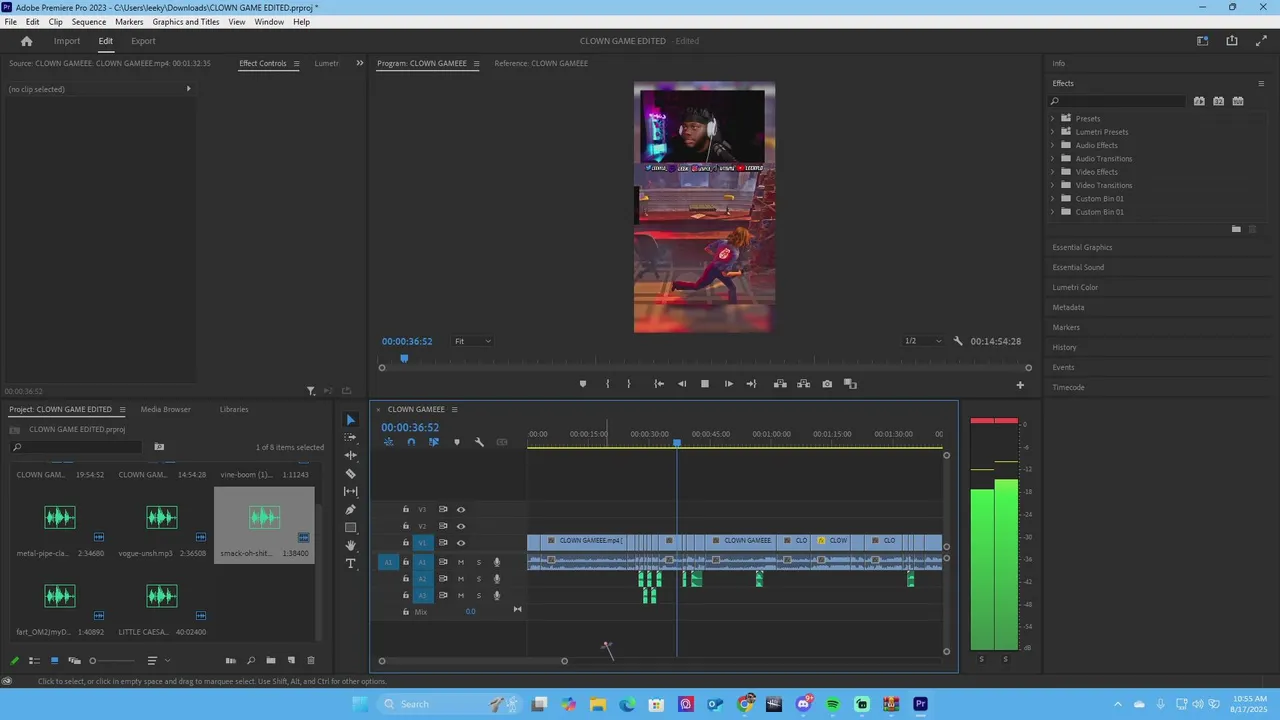Click Find magnifier in Project panel
1280x720 pixels.
[x=251, y=661]
